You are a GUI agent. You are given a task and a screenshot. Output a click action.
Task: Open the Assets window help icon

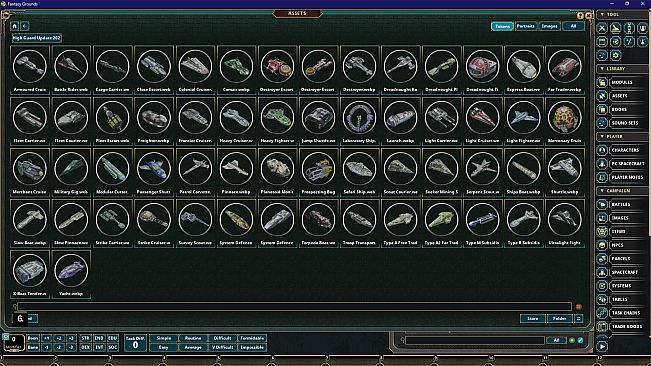tap(580, 16)
